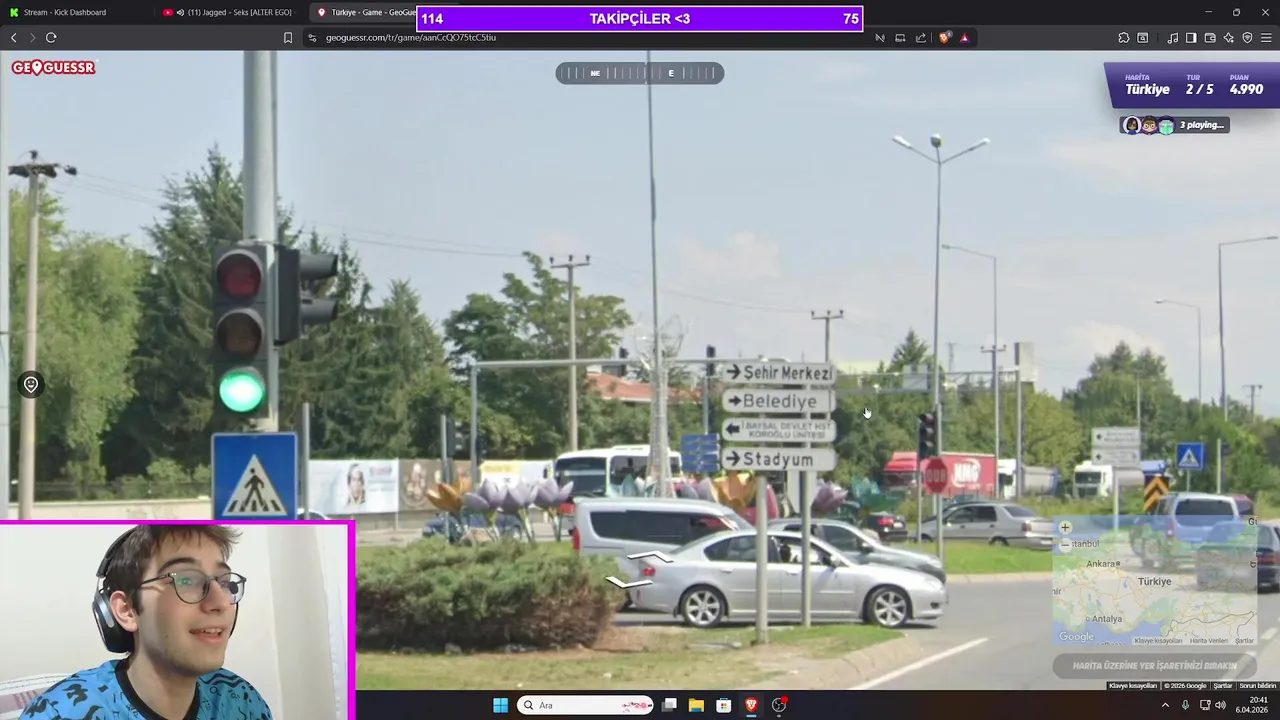This screenshot has height=720, width=1280.
Task: Open the site information icon in address bar
Action: pos(312,37)
